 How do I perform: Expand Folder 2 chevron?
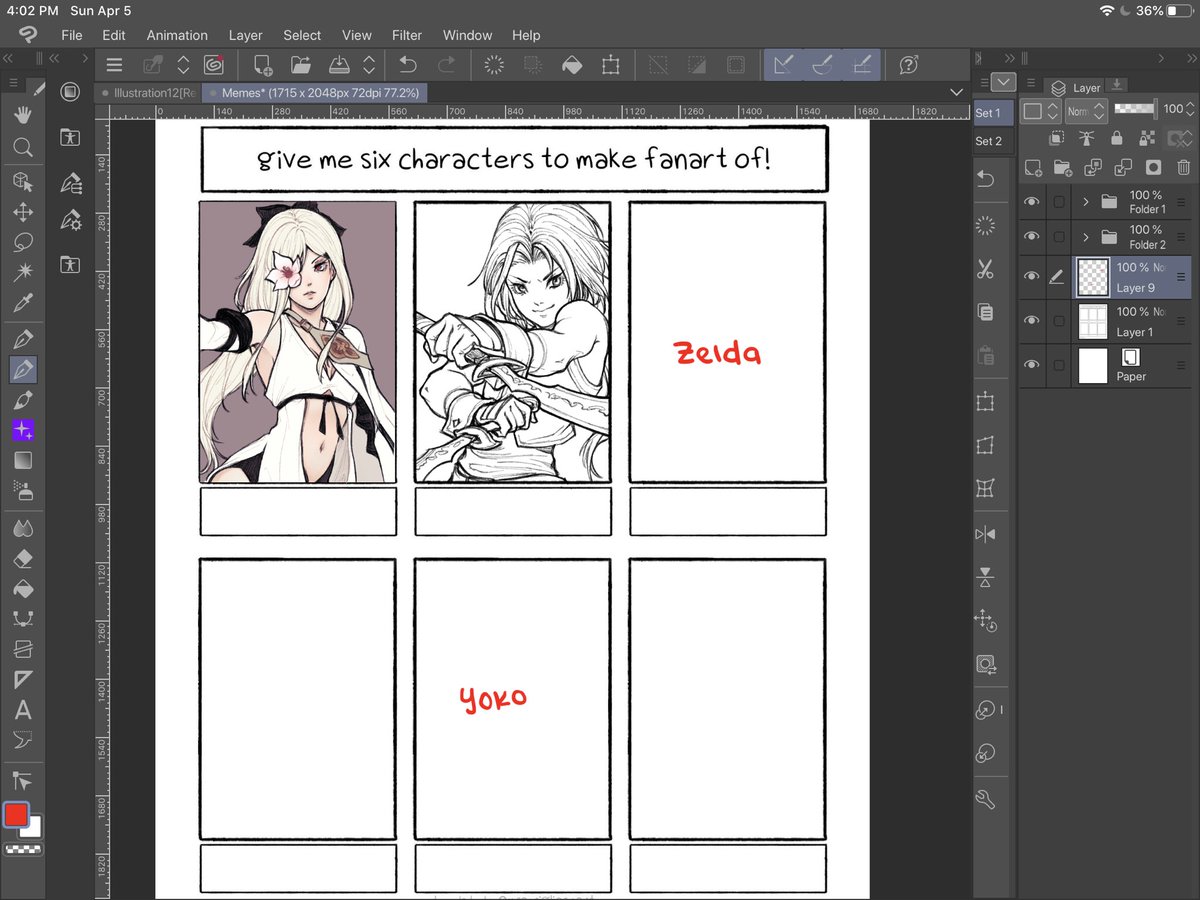(x=1086, y=237)
